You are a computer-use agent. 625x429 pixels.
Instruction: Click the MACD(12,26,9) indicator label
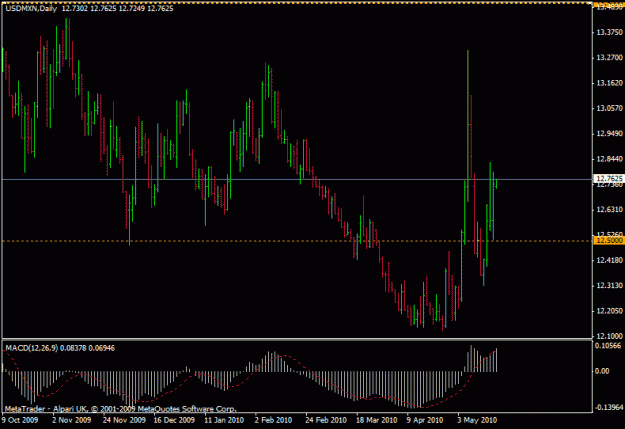point(31,348)
